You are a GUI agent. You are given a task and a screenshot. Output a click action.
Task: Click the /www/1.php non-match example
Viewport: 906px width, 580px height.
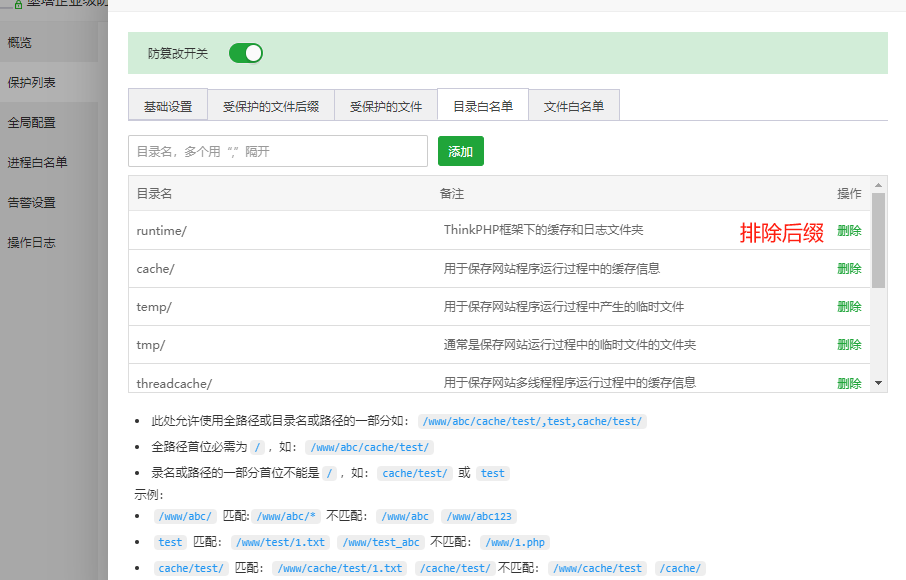tap(515, 542)
